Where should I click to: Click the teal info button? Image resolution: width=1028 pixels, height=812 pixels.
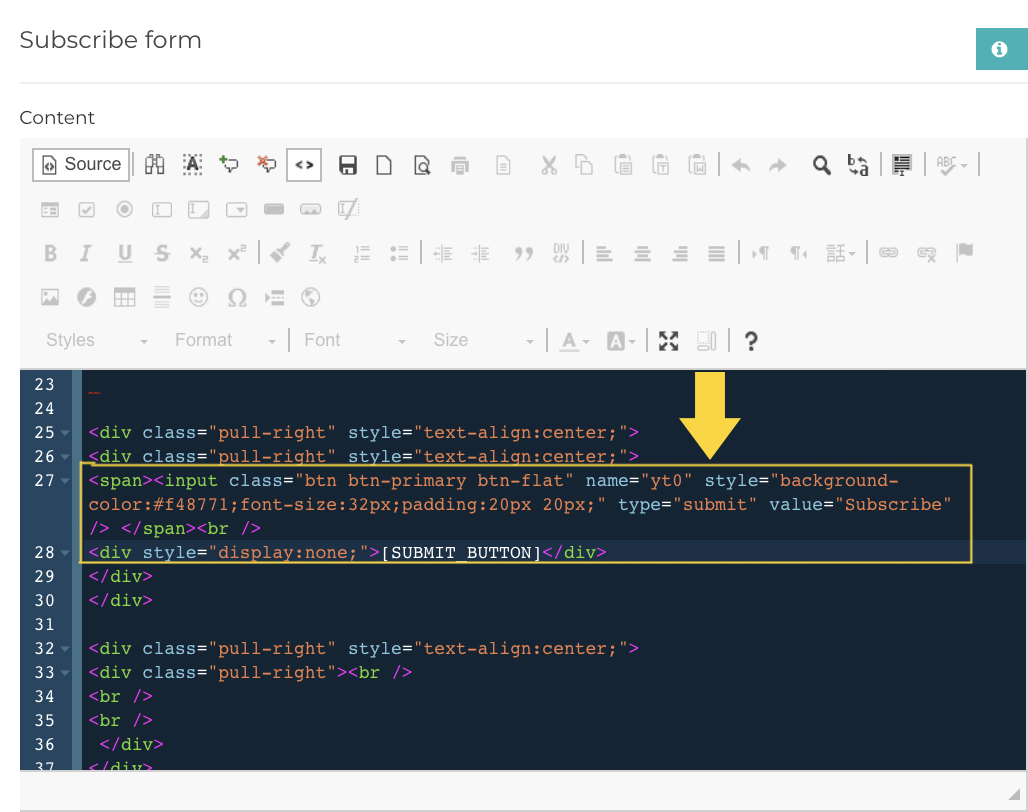pos(1001,48)
